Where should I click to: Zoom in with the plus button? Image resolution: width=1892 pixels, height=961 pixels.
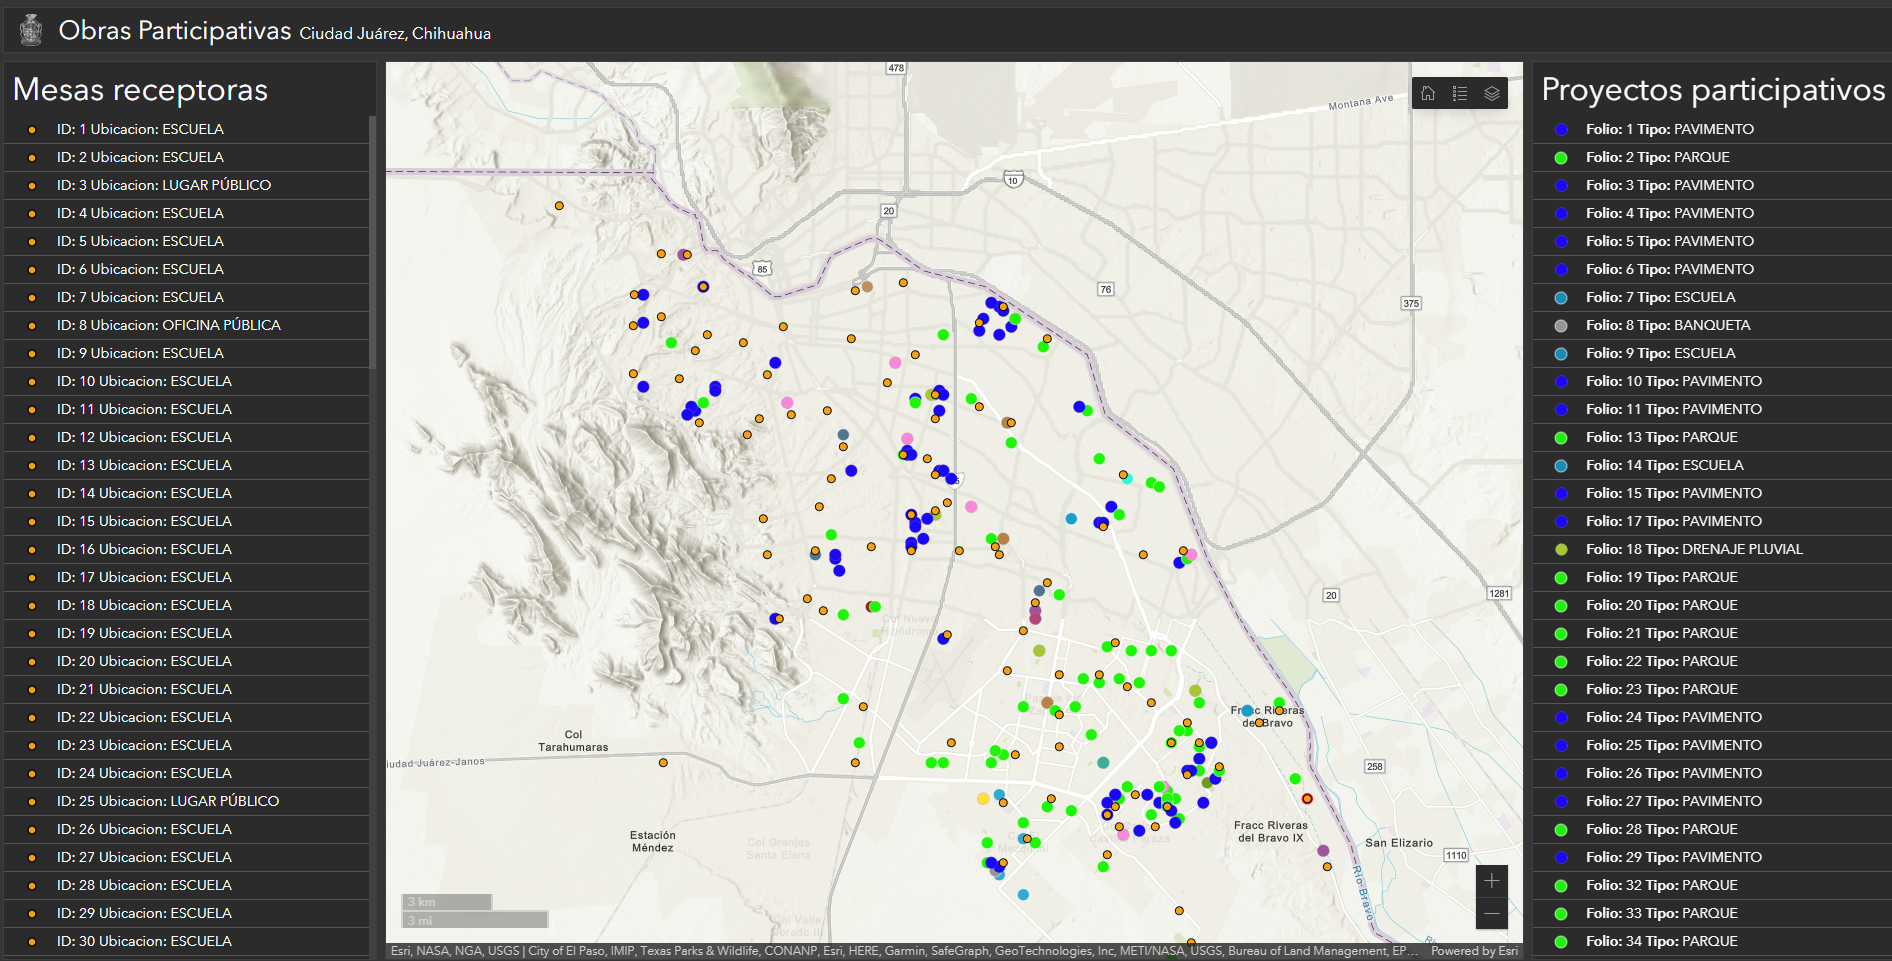coord(1491,881)
